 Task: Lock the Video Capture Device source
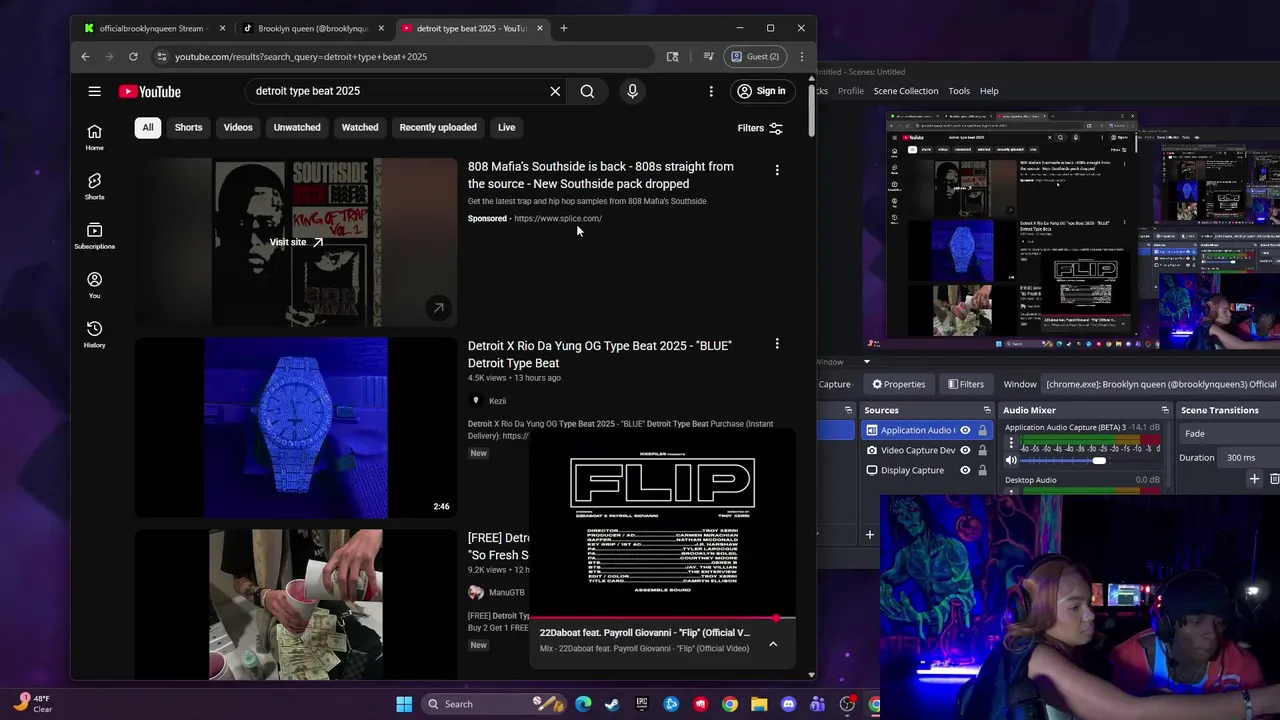[x=982, y=450]
